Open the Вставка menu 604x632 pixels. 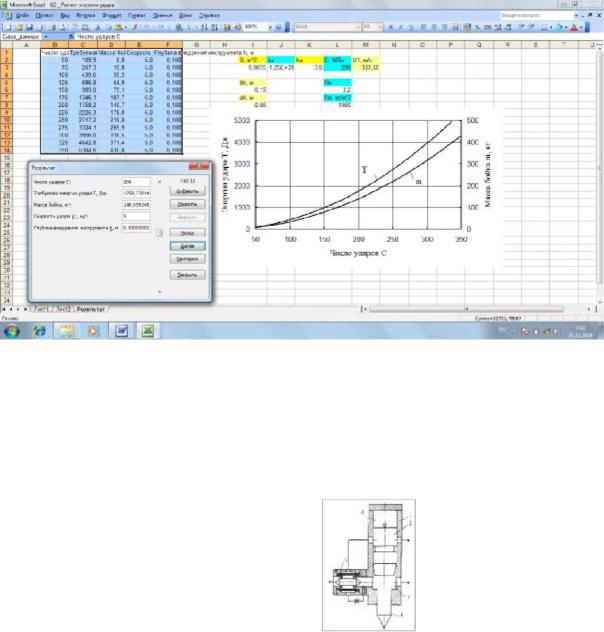point(85,15)
